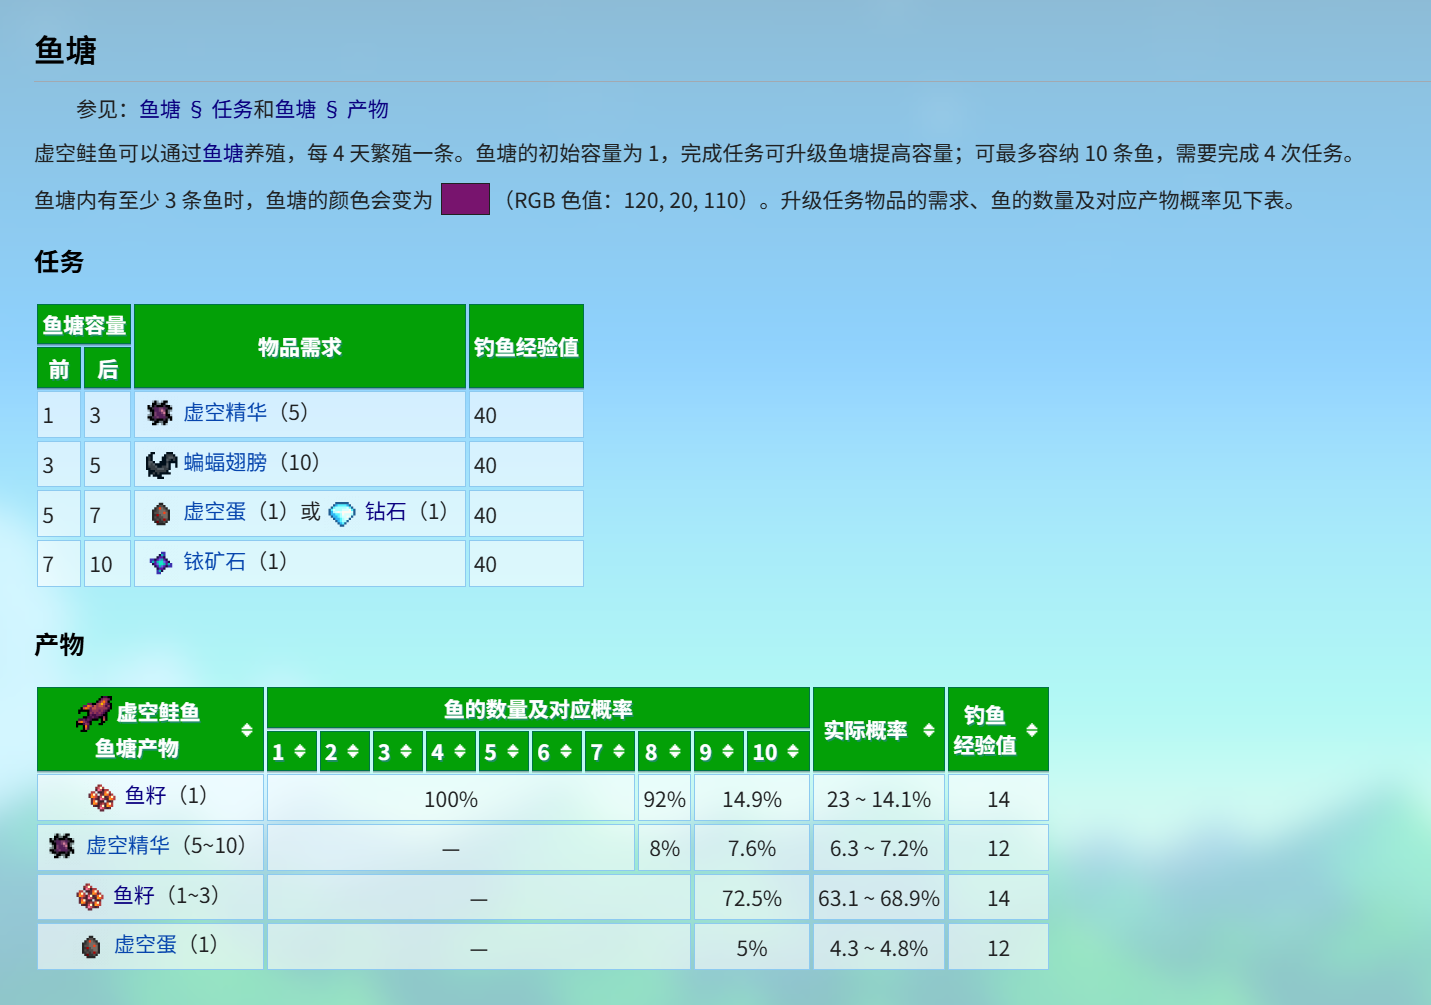Sort the fish count 2 column
The height and width of the screenshot is (1005, 1431).
point(353,751)
